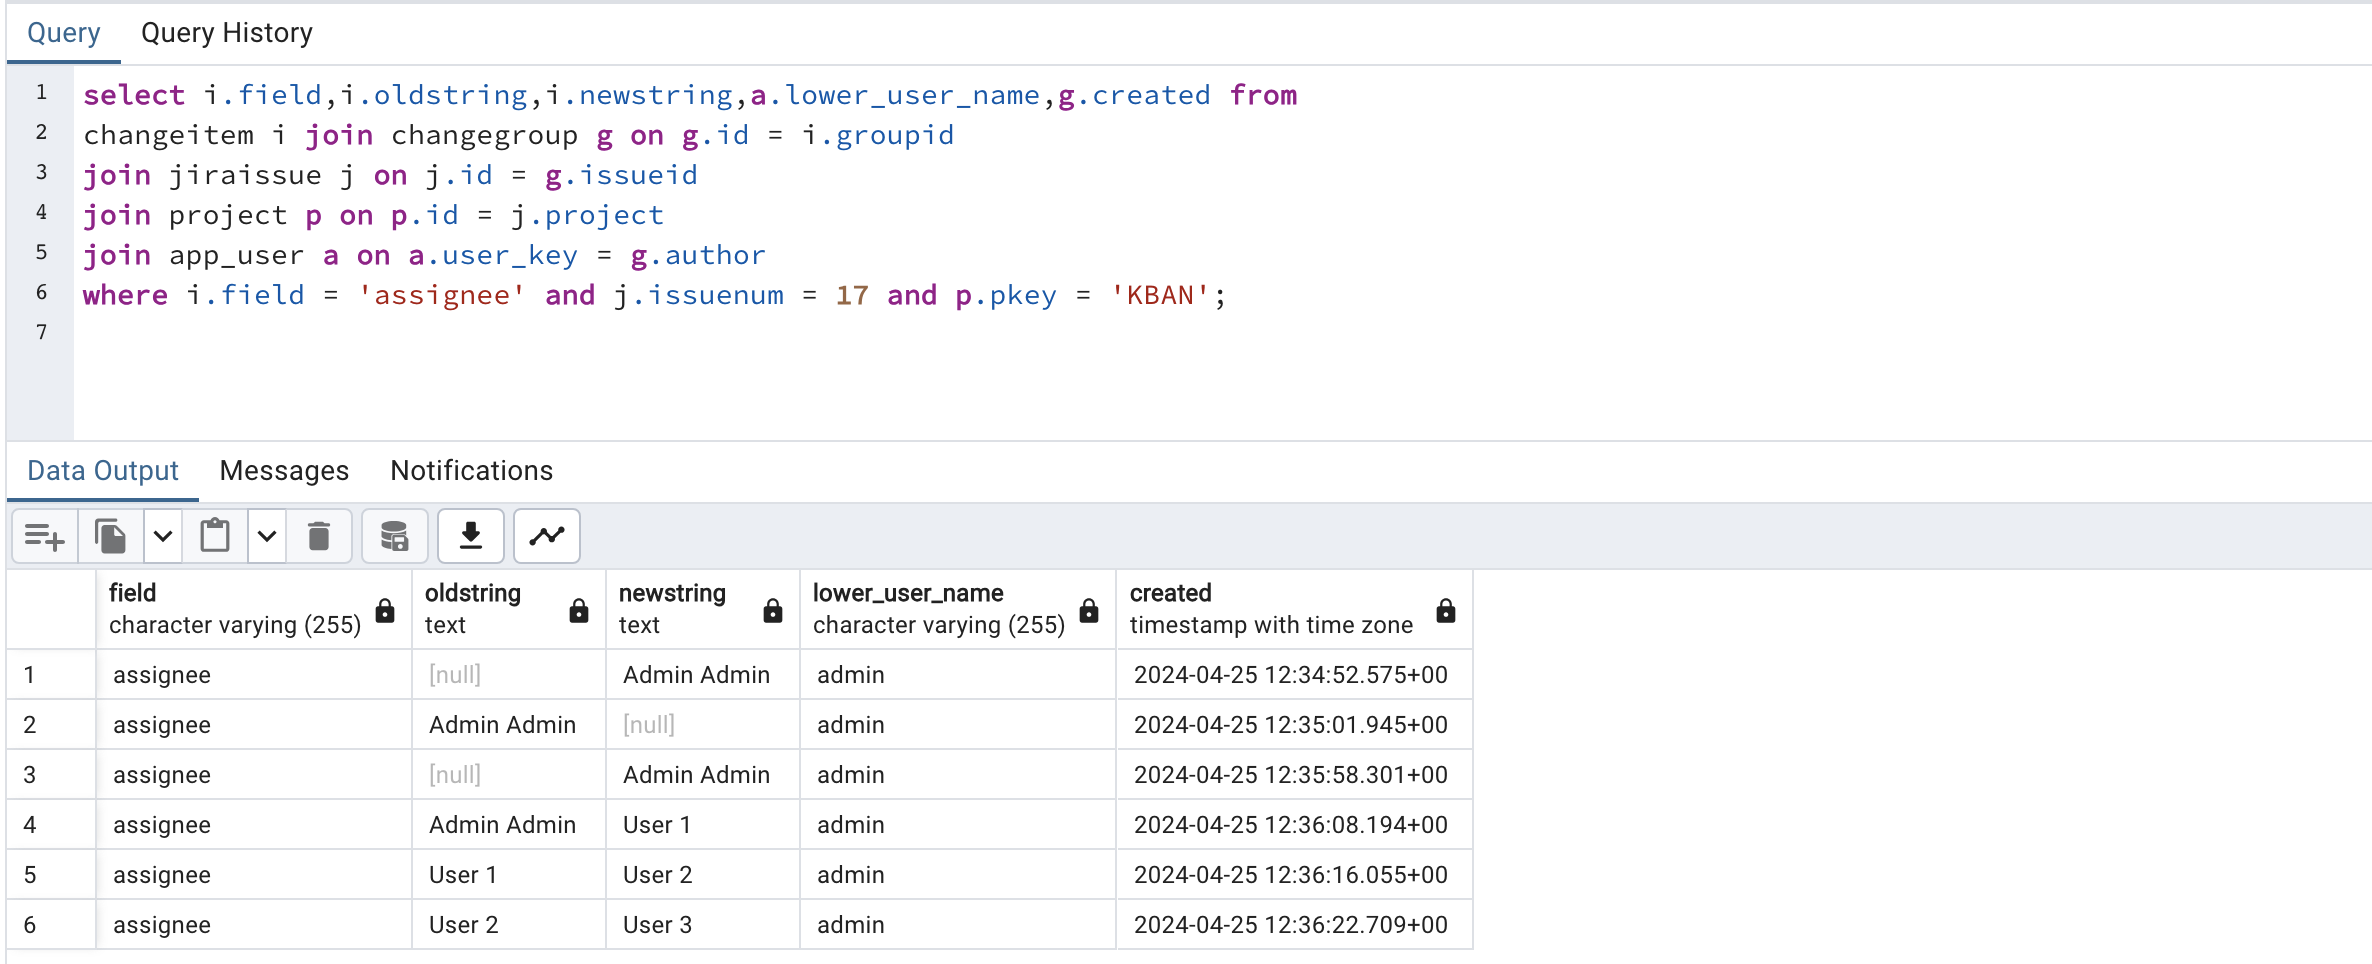
Task: Click the User 3 cell in row 6
Action: tap(657, 924)
